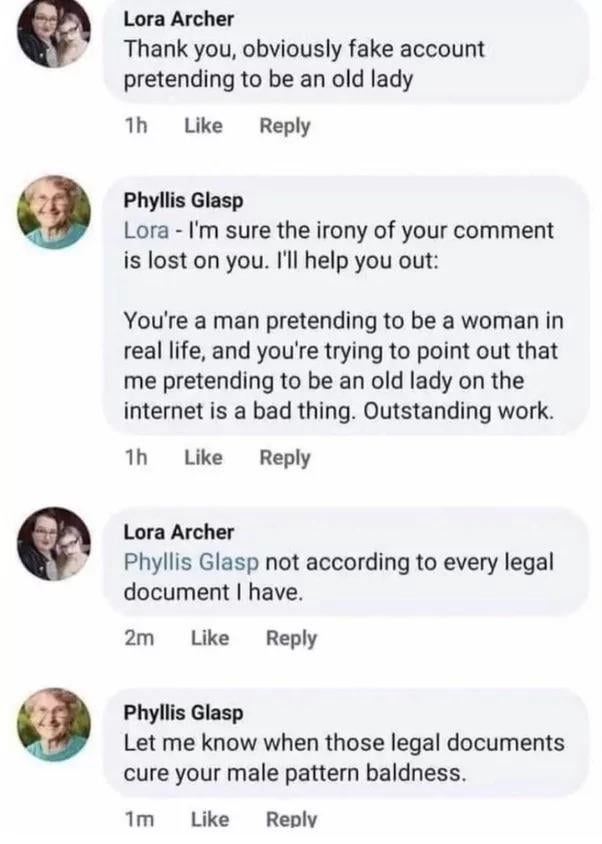Reply to the 'male pattern baldness' comment
Viewport: 602px width, 844px height.
click(291, 819)
